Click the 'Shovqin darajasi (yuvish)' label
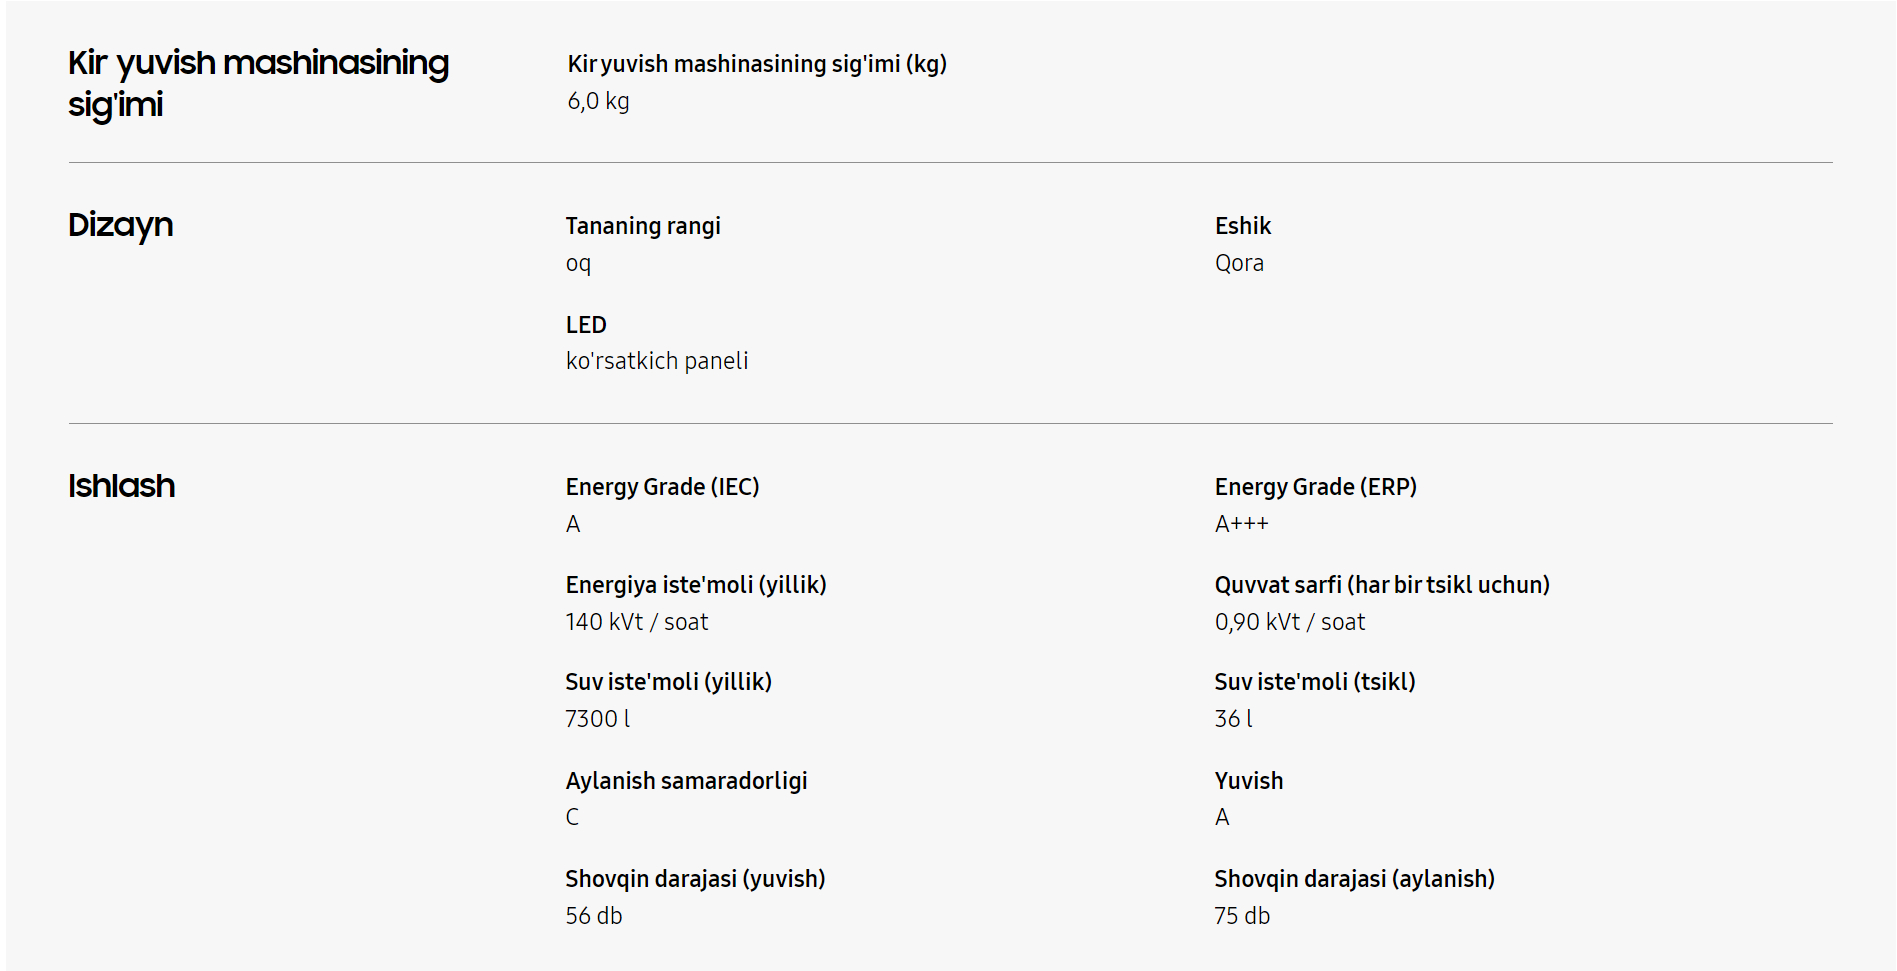This screenshot has height=971, width=1897. pos(695,879)
